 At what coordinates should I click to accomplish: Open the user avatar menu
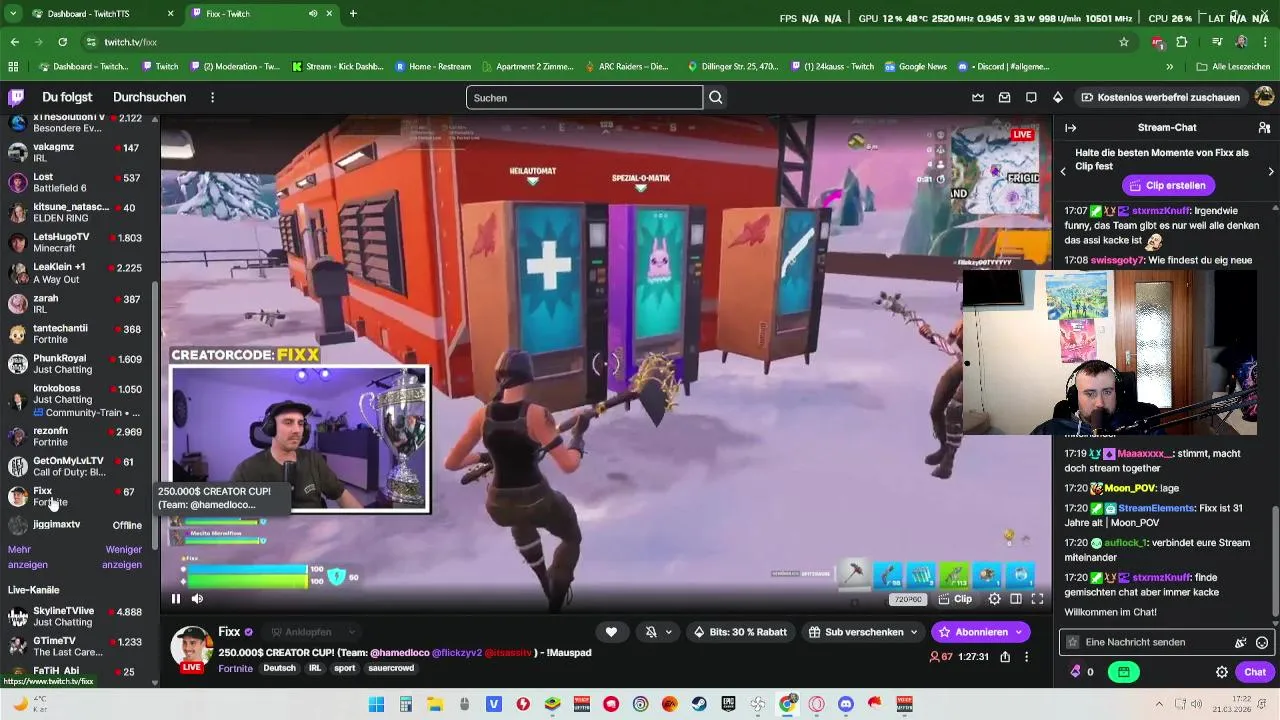(x=1264, y=97)
